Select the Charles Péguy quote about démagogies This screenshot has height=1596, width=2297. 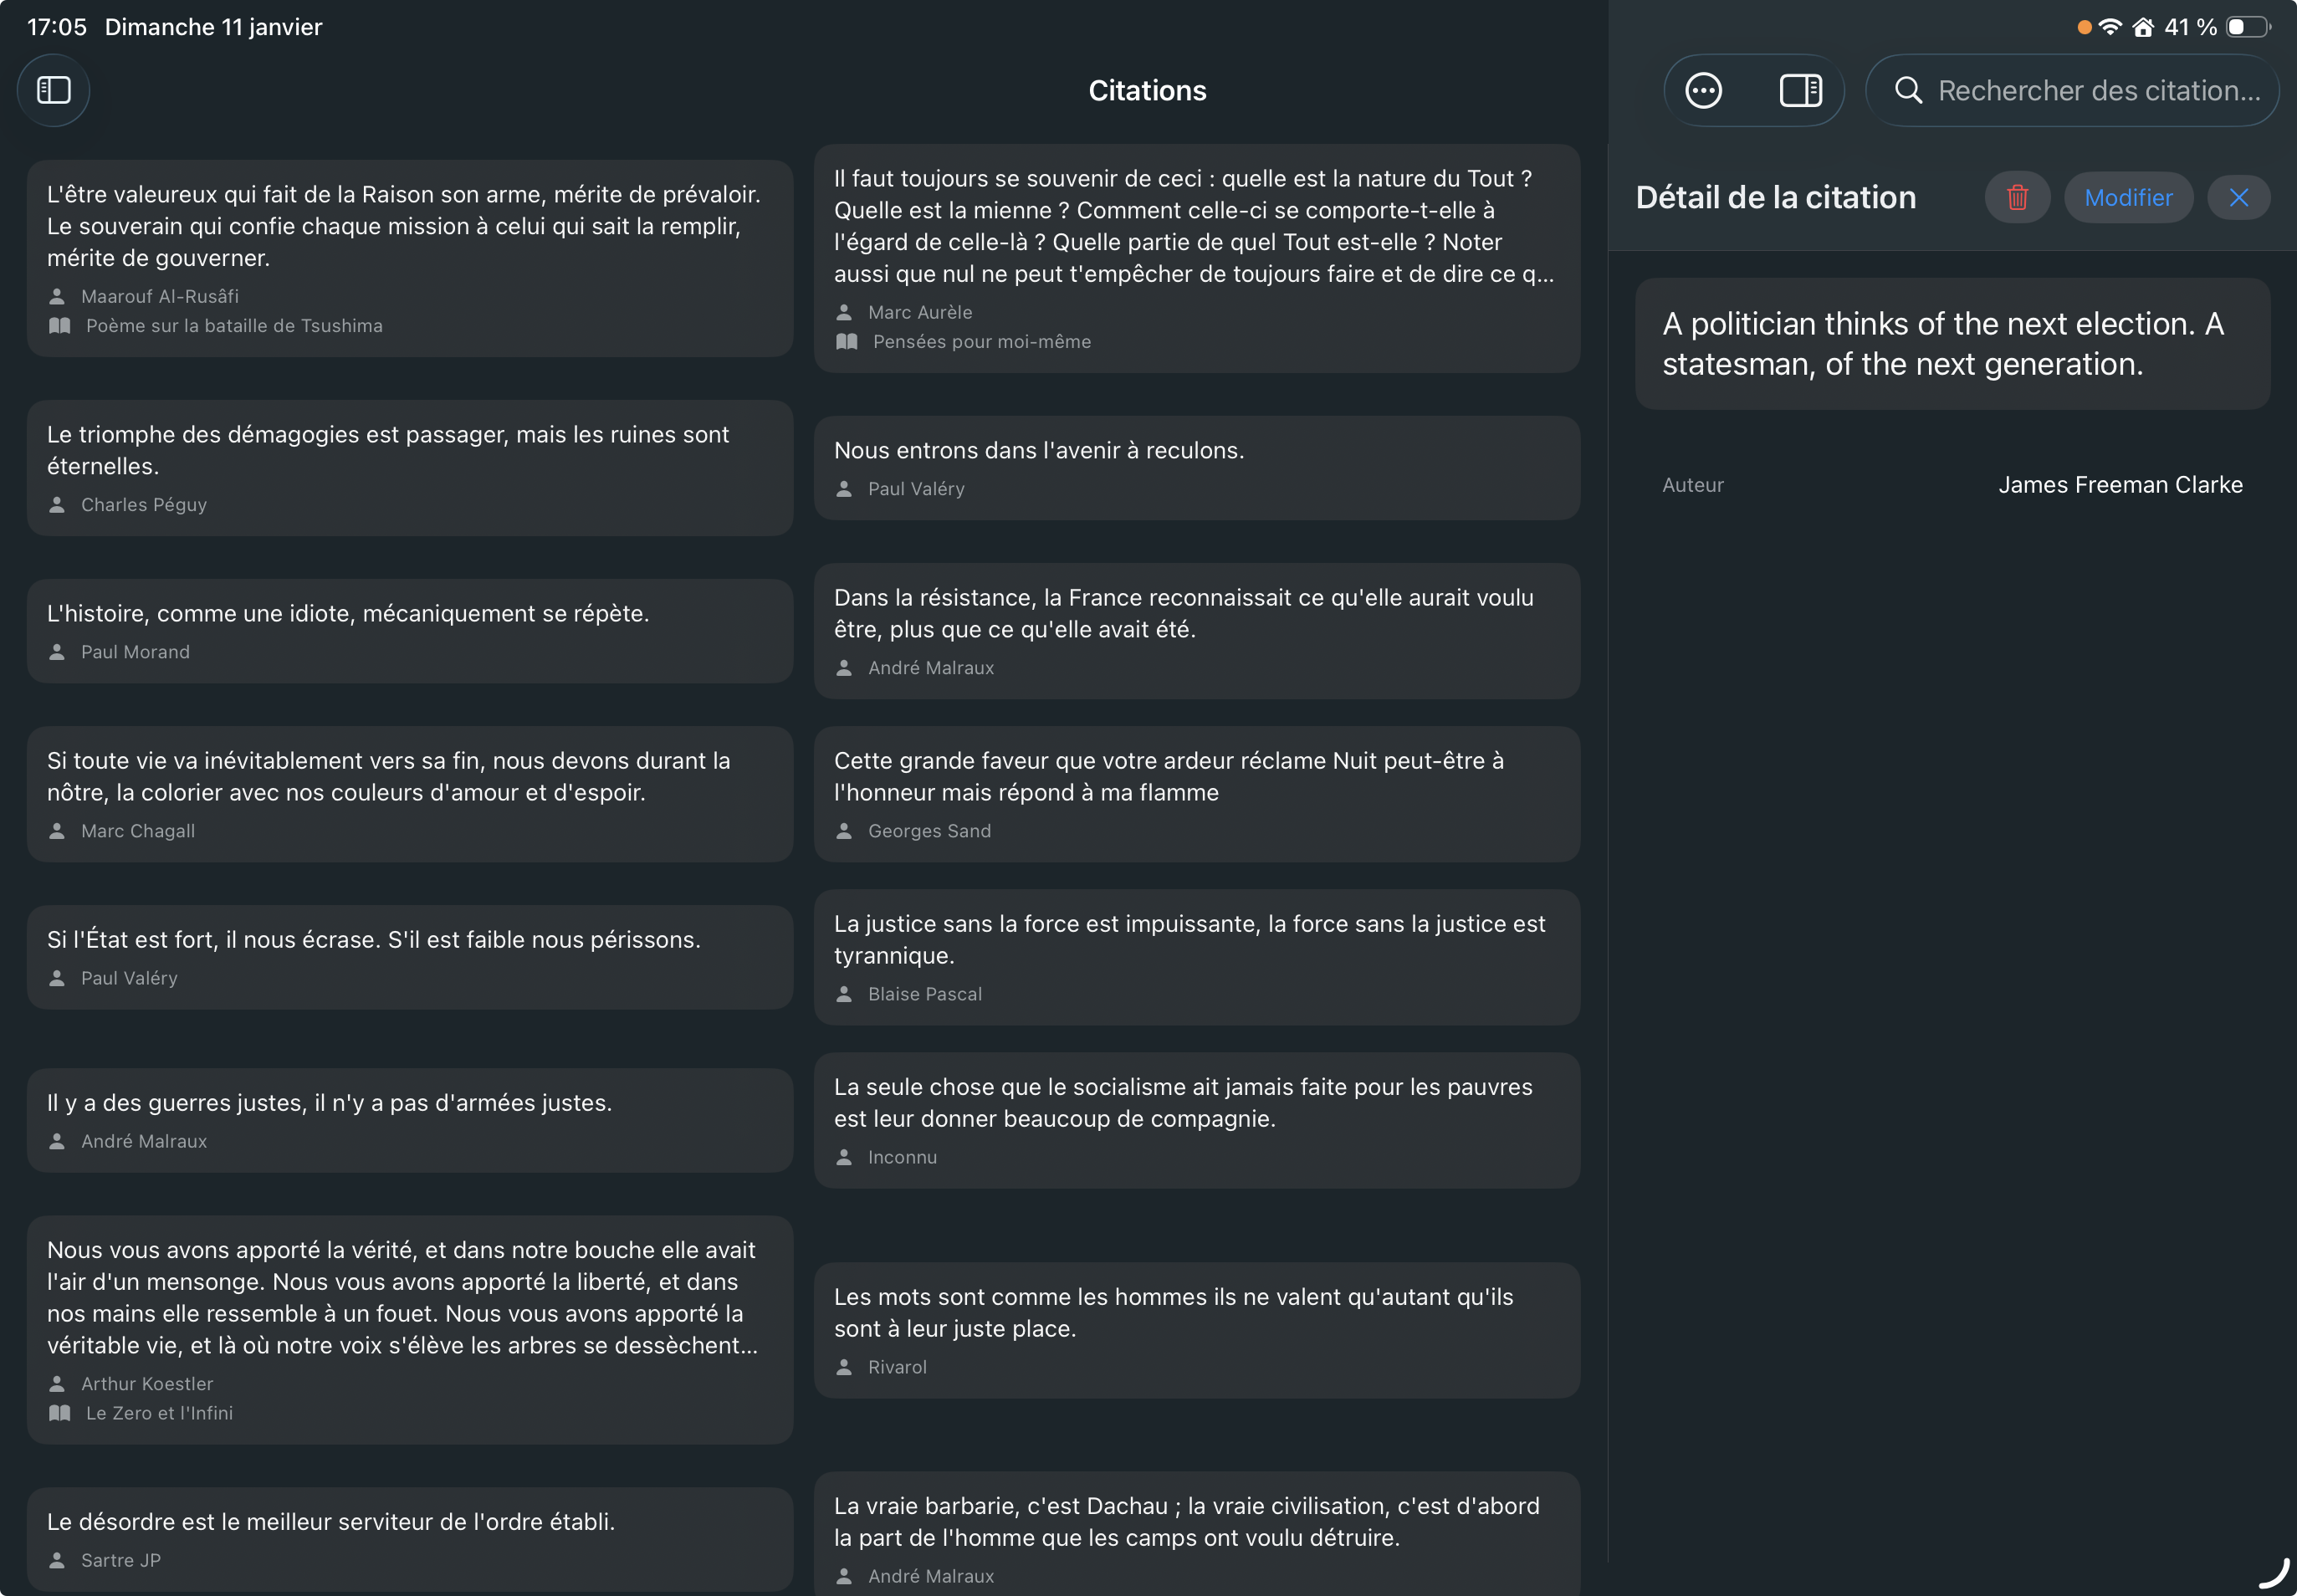pos(410,468)
